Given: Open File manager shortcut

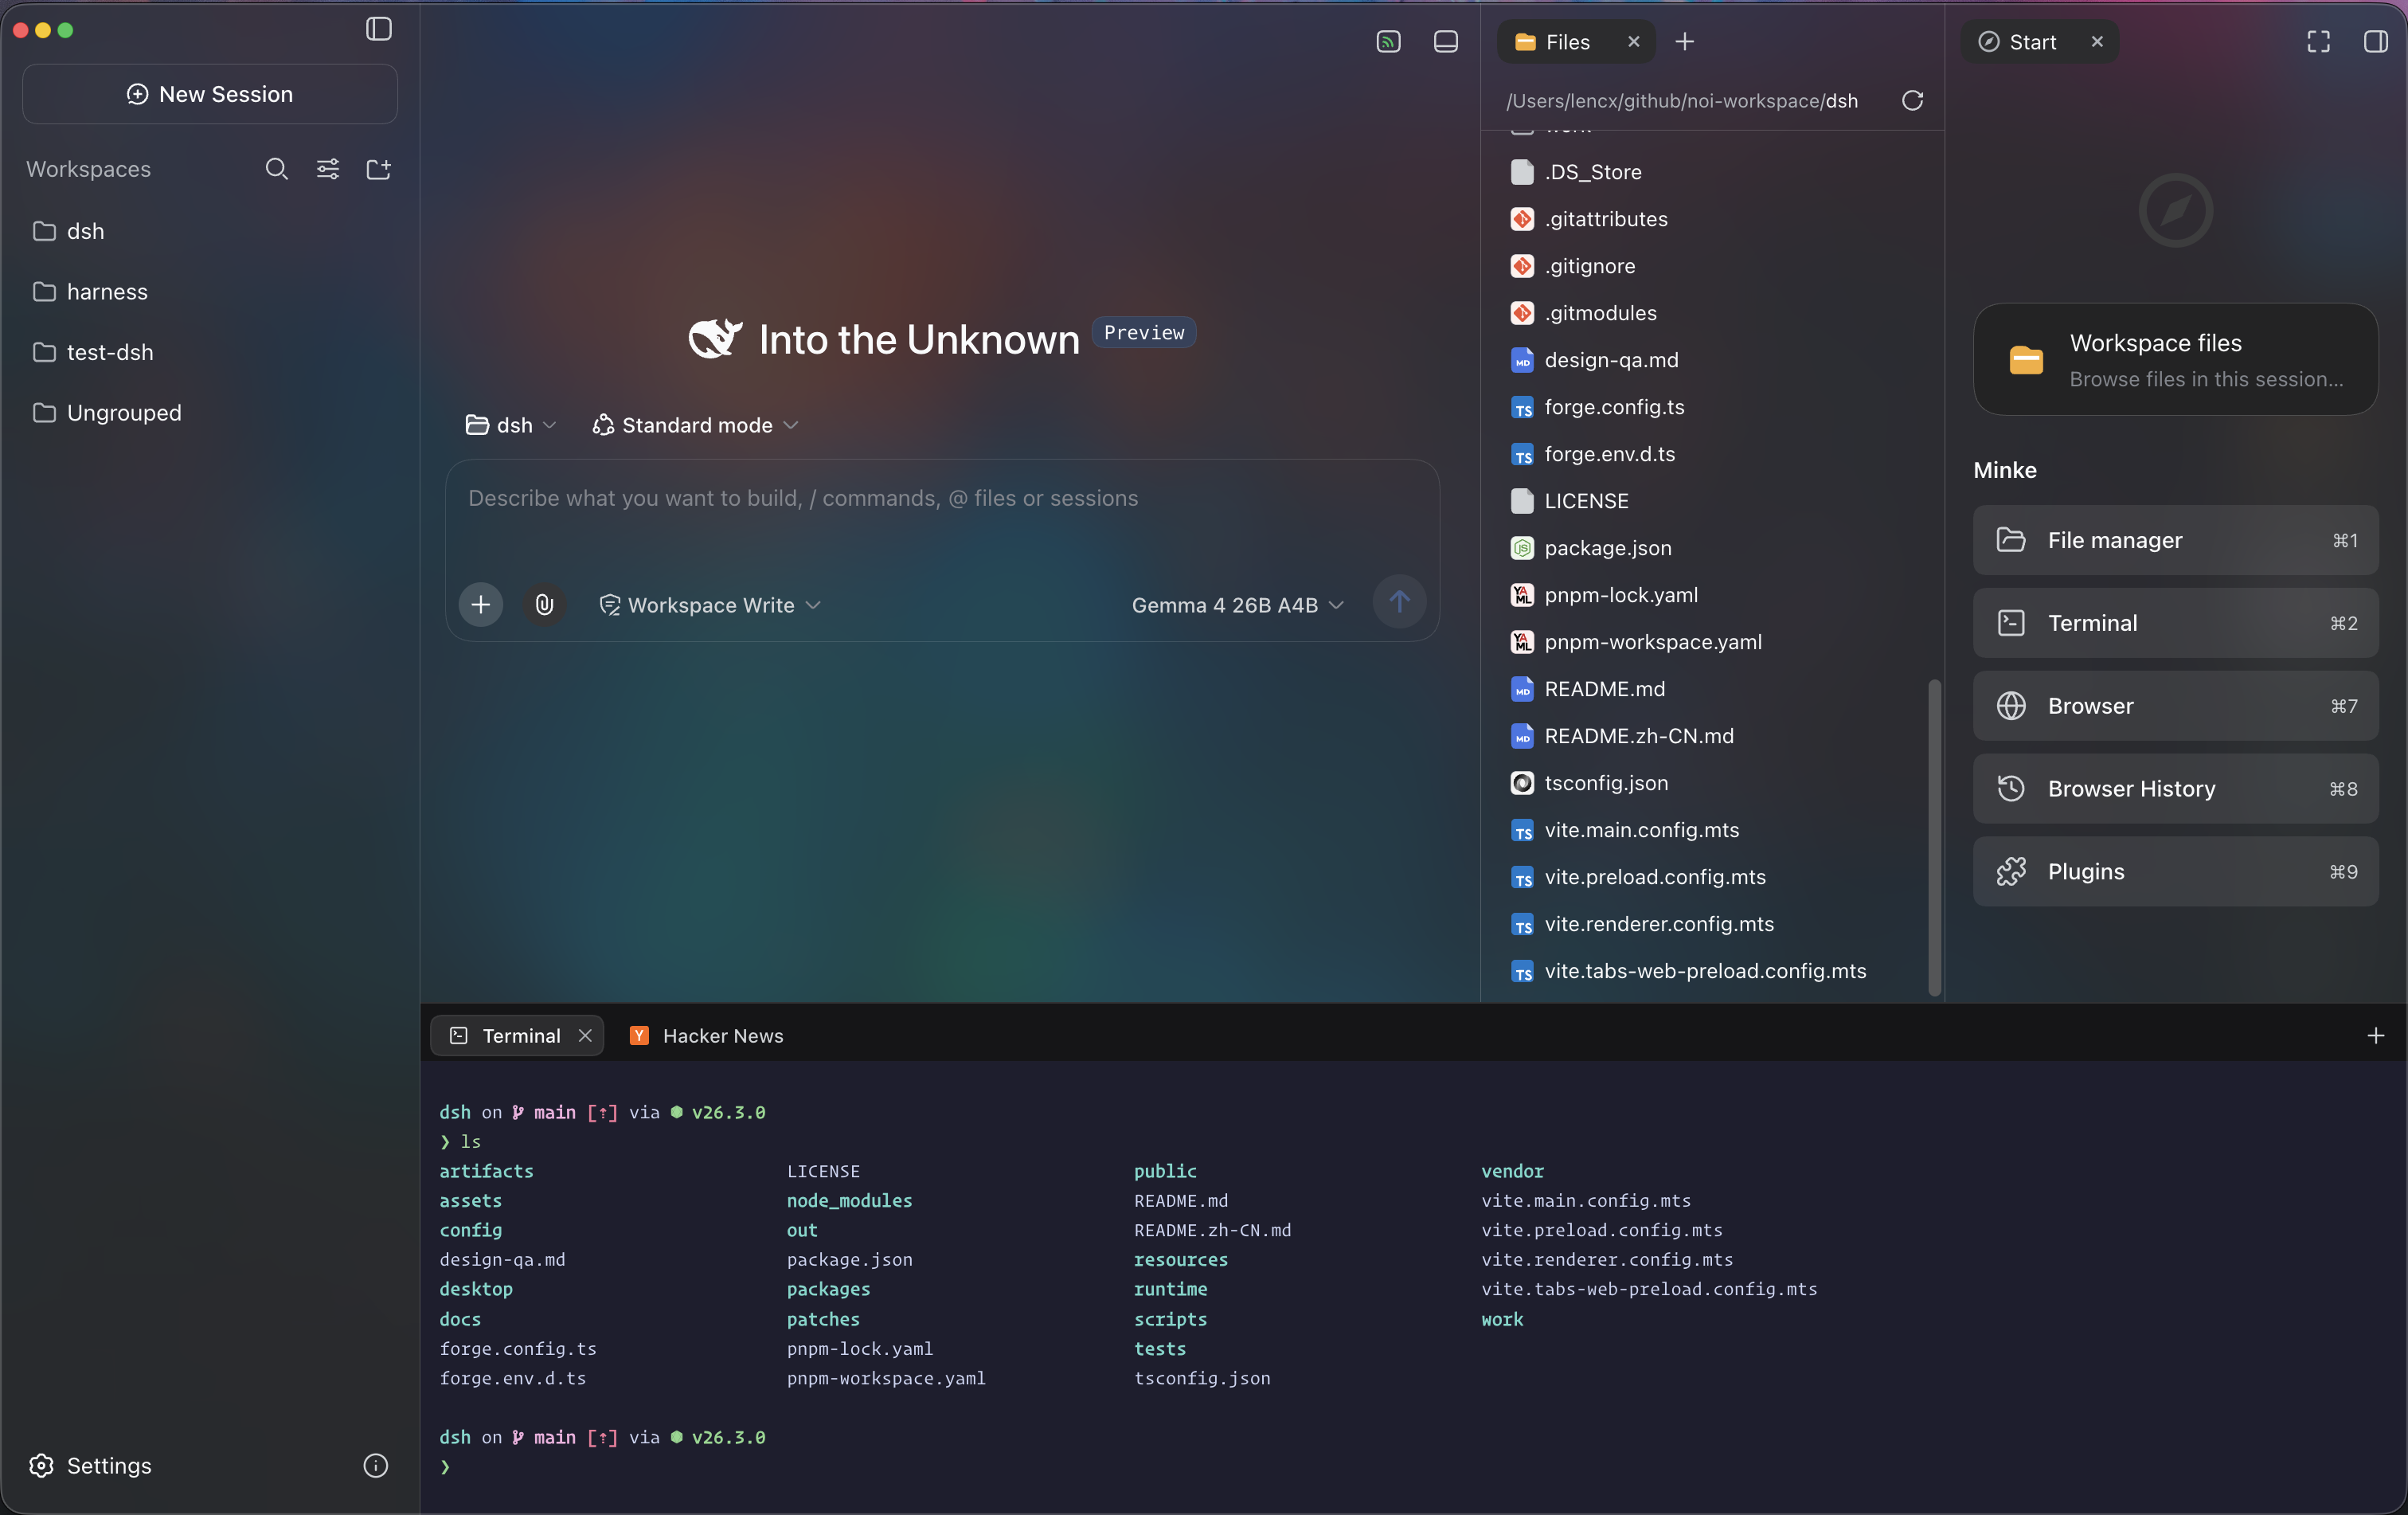Looking at the screenshot, I should (x=2175, y=540).
